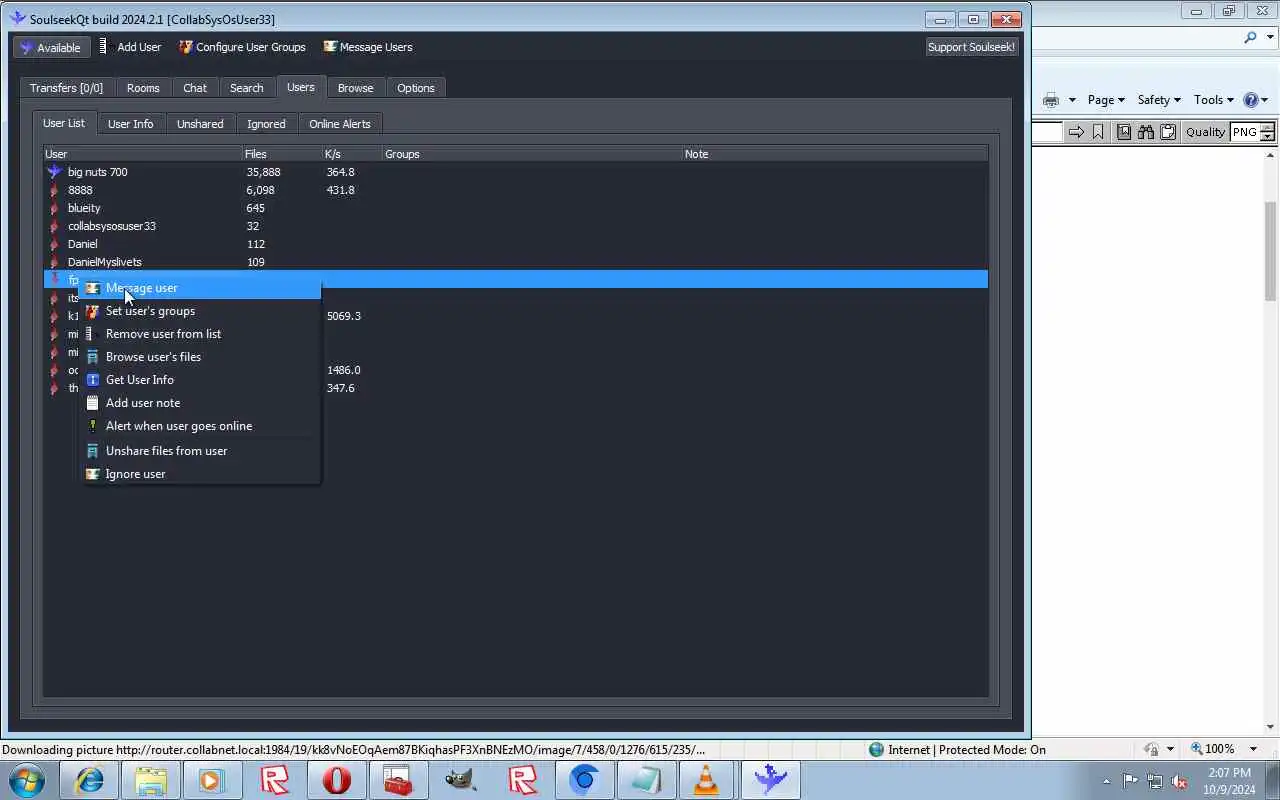Select Remove user from list
This screenshot has height=800, width=1280.
point(200,334)
